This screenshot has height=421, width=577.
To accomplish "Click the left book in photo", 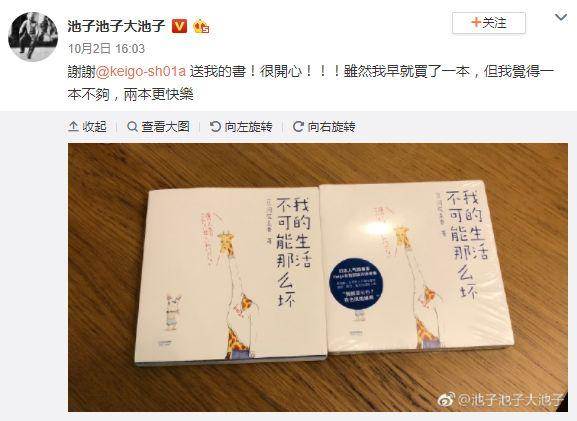I will coord(230,274).
